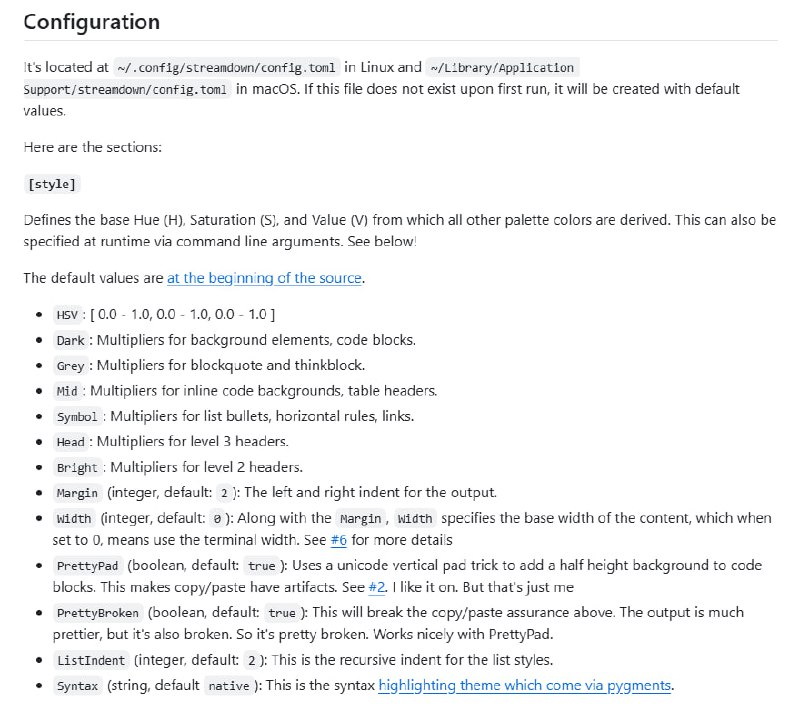Image resolution: width=800 pixels, height=711 pixels.
Task: Click the ListIndent option name
Action: click(x=91, y=660)
